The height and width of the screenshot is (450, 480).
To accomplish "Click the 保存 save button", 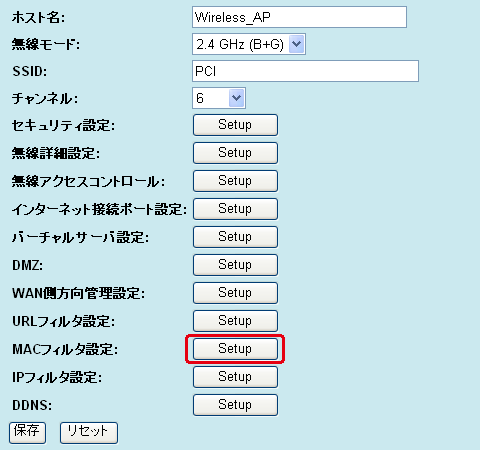I will click(27, 433).
